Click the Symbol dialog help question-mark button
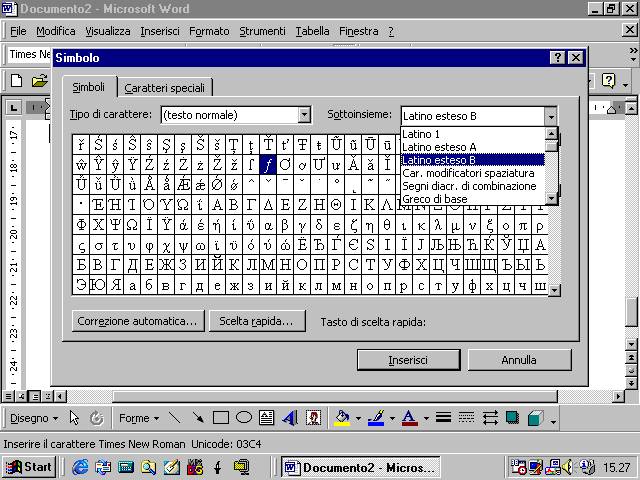The height and width of the screenshot is (480, 640). pyautogui.click(x=558, y=58)
